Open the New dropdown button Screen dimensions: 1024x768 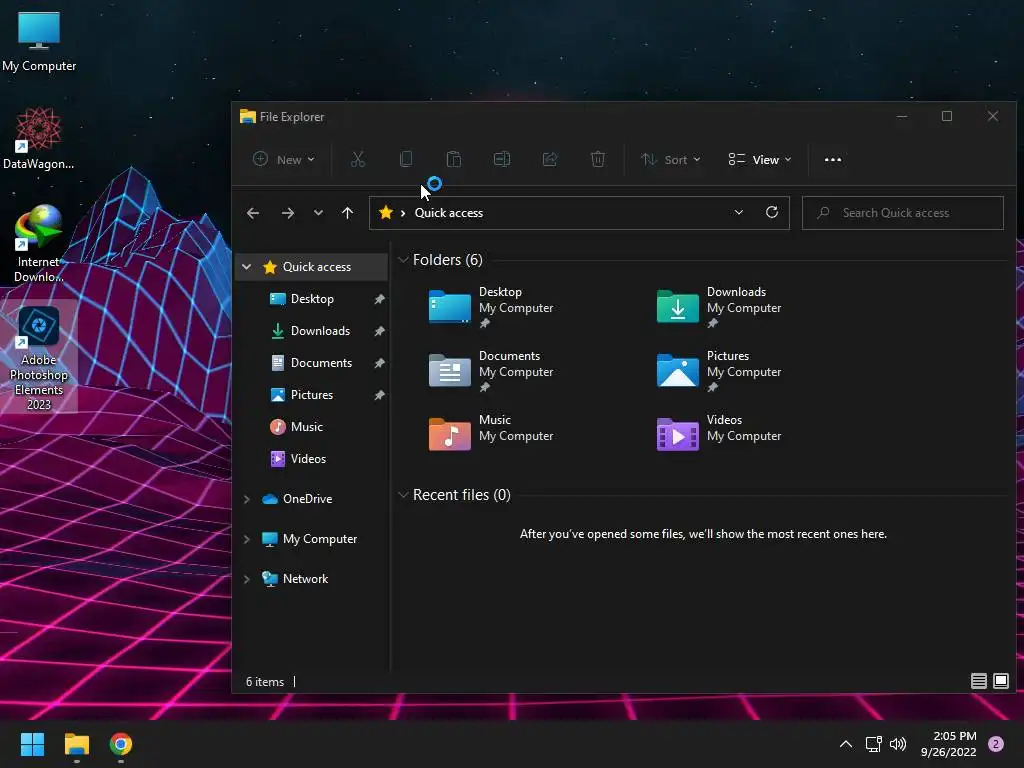pyautogui.click(x=283, y=159)
